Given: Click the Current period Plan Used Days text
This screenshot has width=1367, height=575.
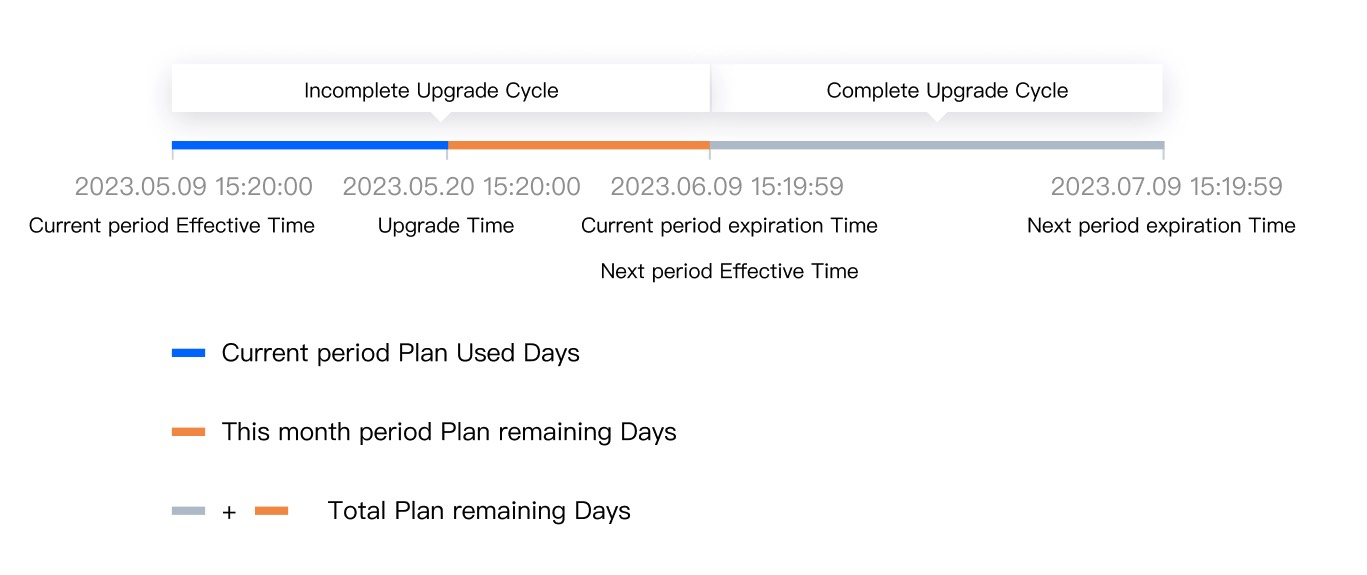Looking at the screenshot, I should [x=400, y=353].
